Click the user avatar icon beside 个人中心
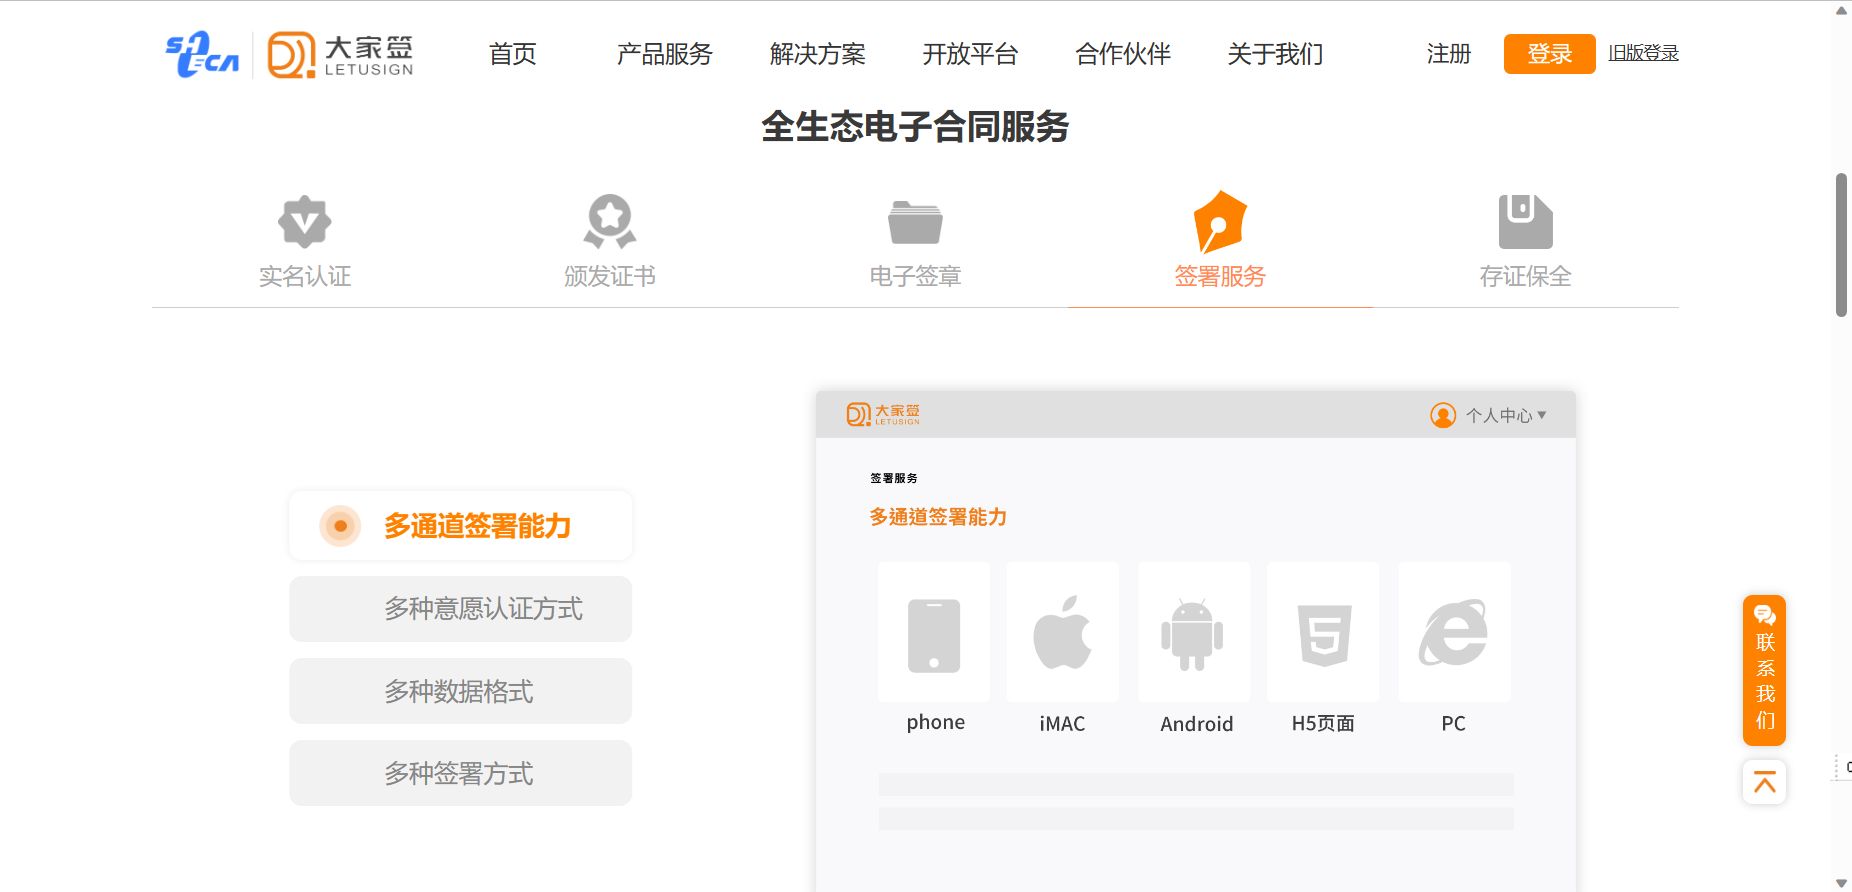The width and height of the screenshot is (1852, 892). coord(1443,415)
